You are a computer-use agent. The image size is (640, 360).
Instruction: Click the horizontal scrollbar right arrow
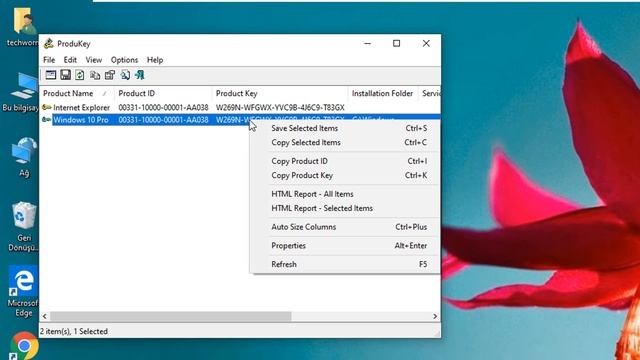click(x=435, y=316)
